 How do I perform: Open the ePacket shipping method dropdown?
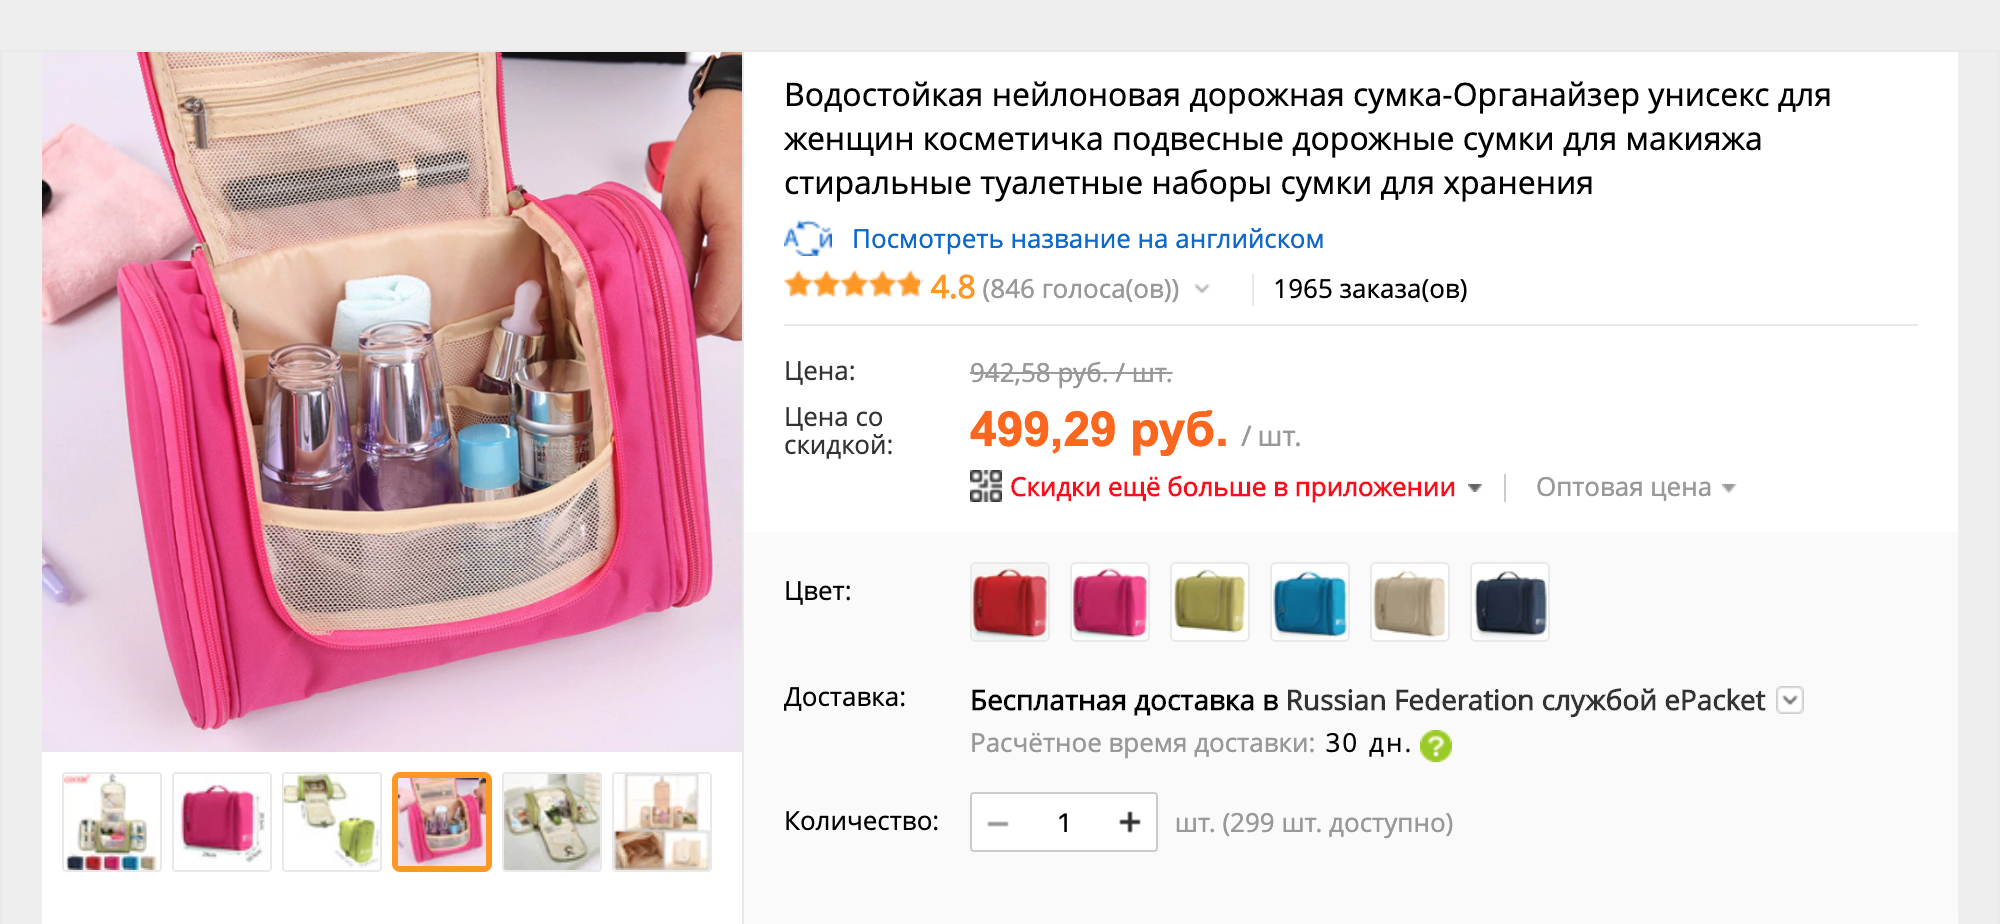1790,700
